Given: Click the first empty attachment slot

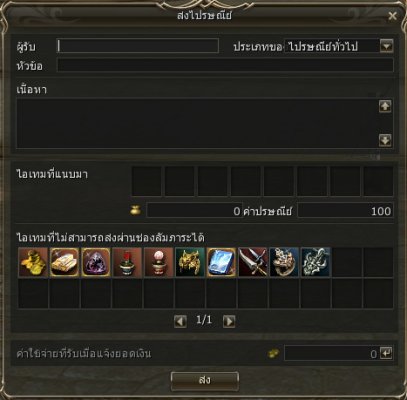Looking at the screenshot, I should [146, 181].
